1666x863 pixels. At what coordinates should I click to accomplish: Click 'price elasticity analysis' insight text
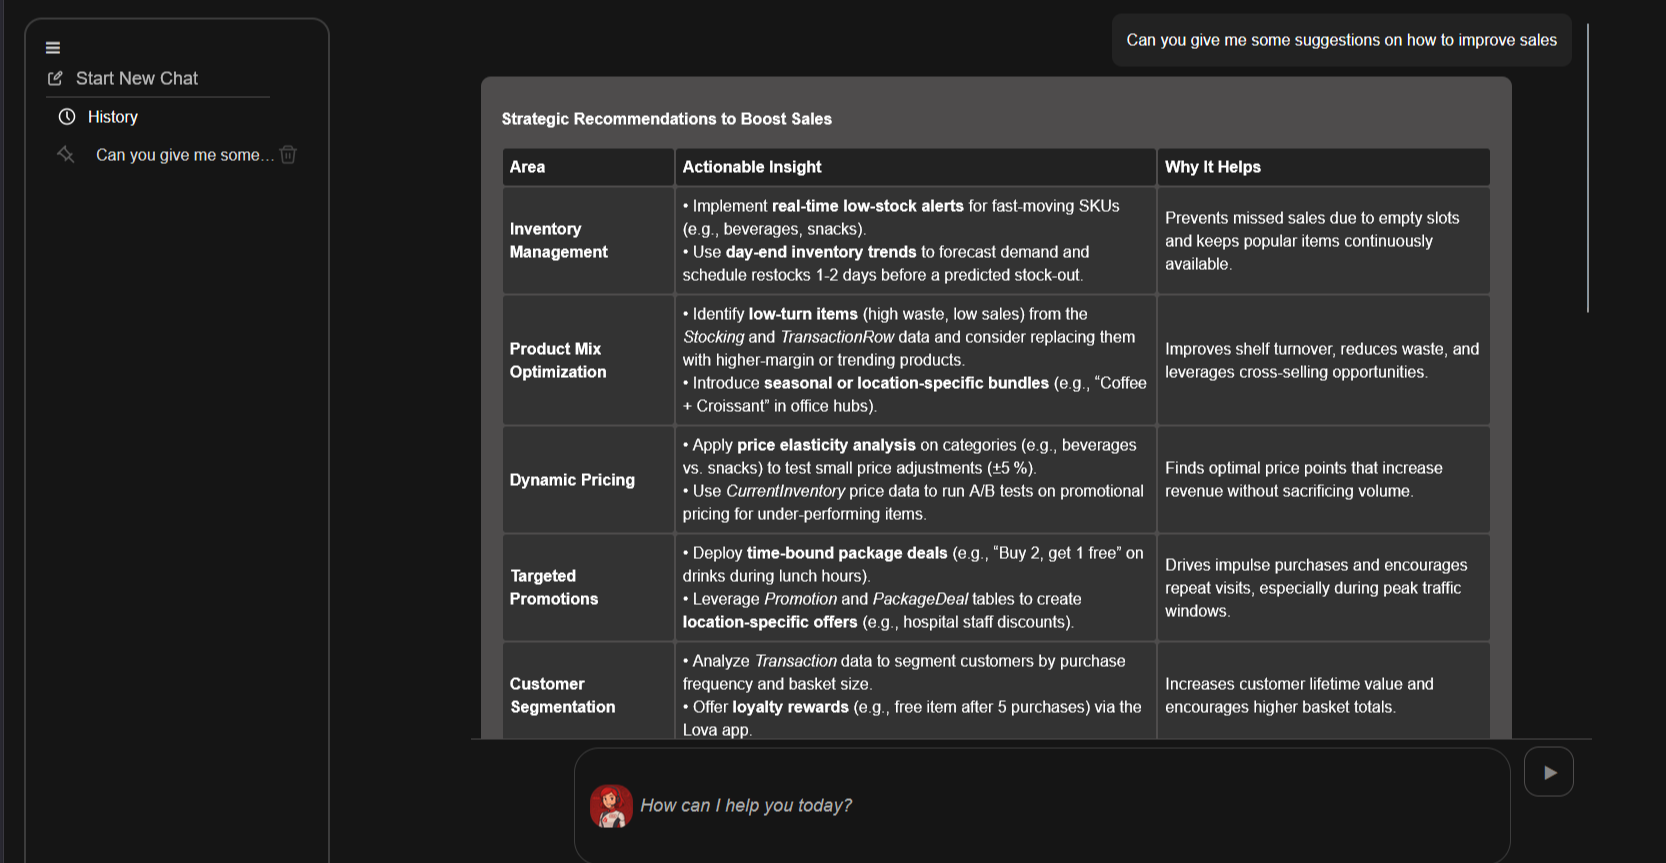pos(826,445)
